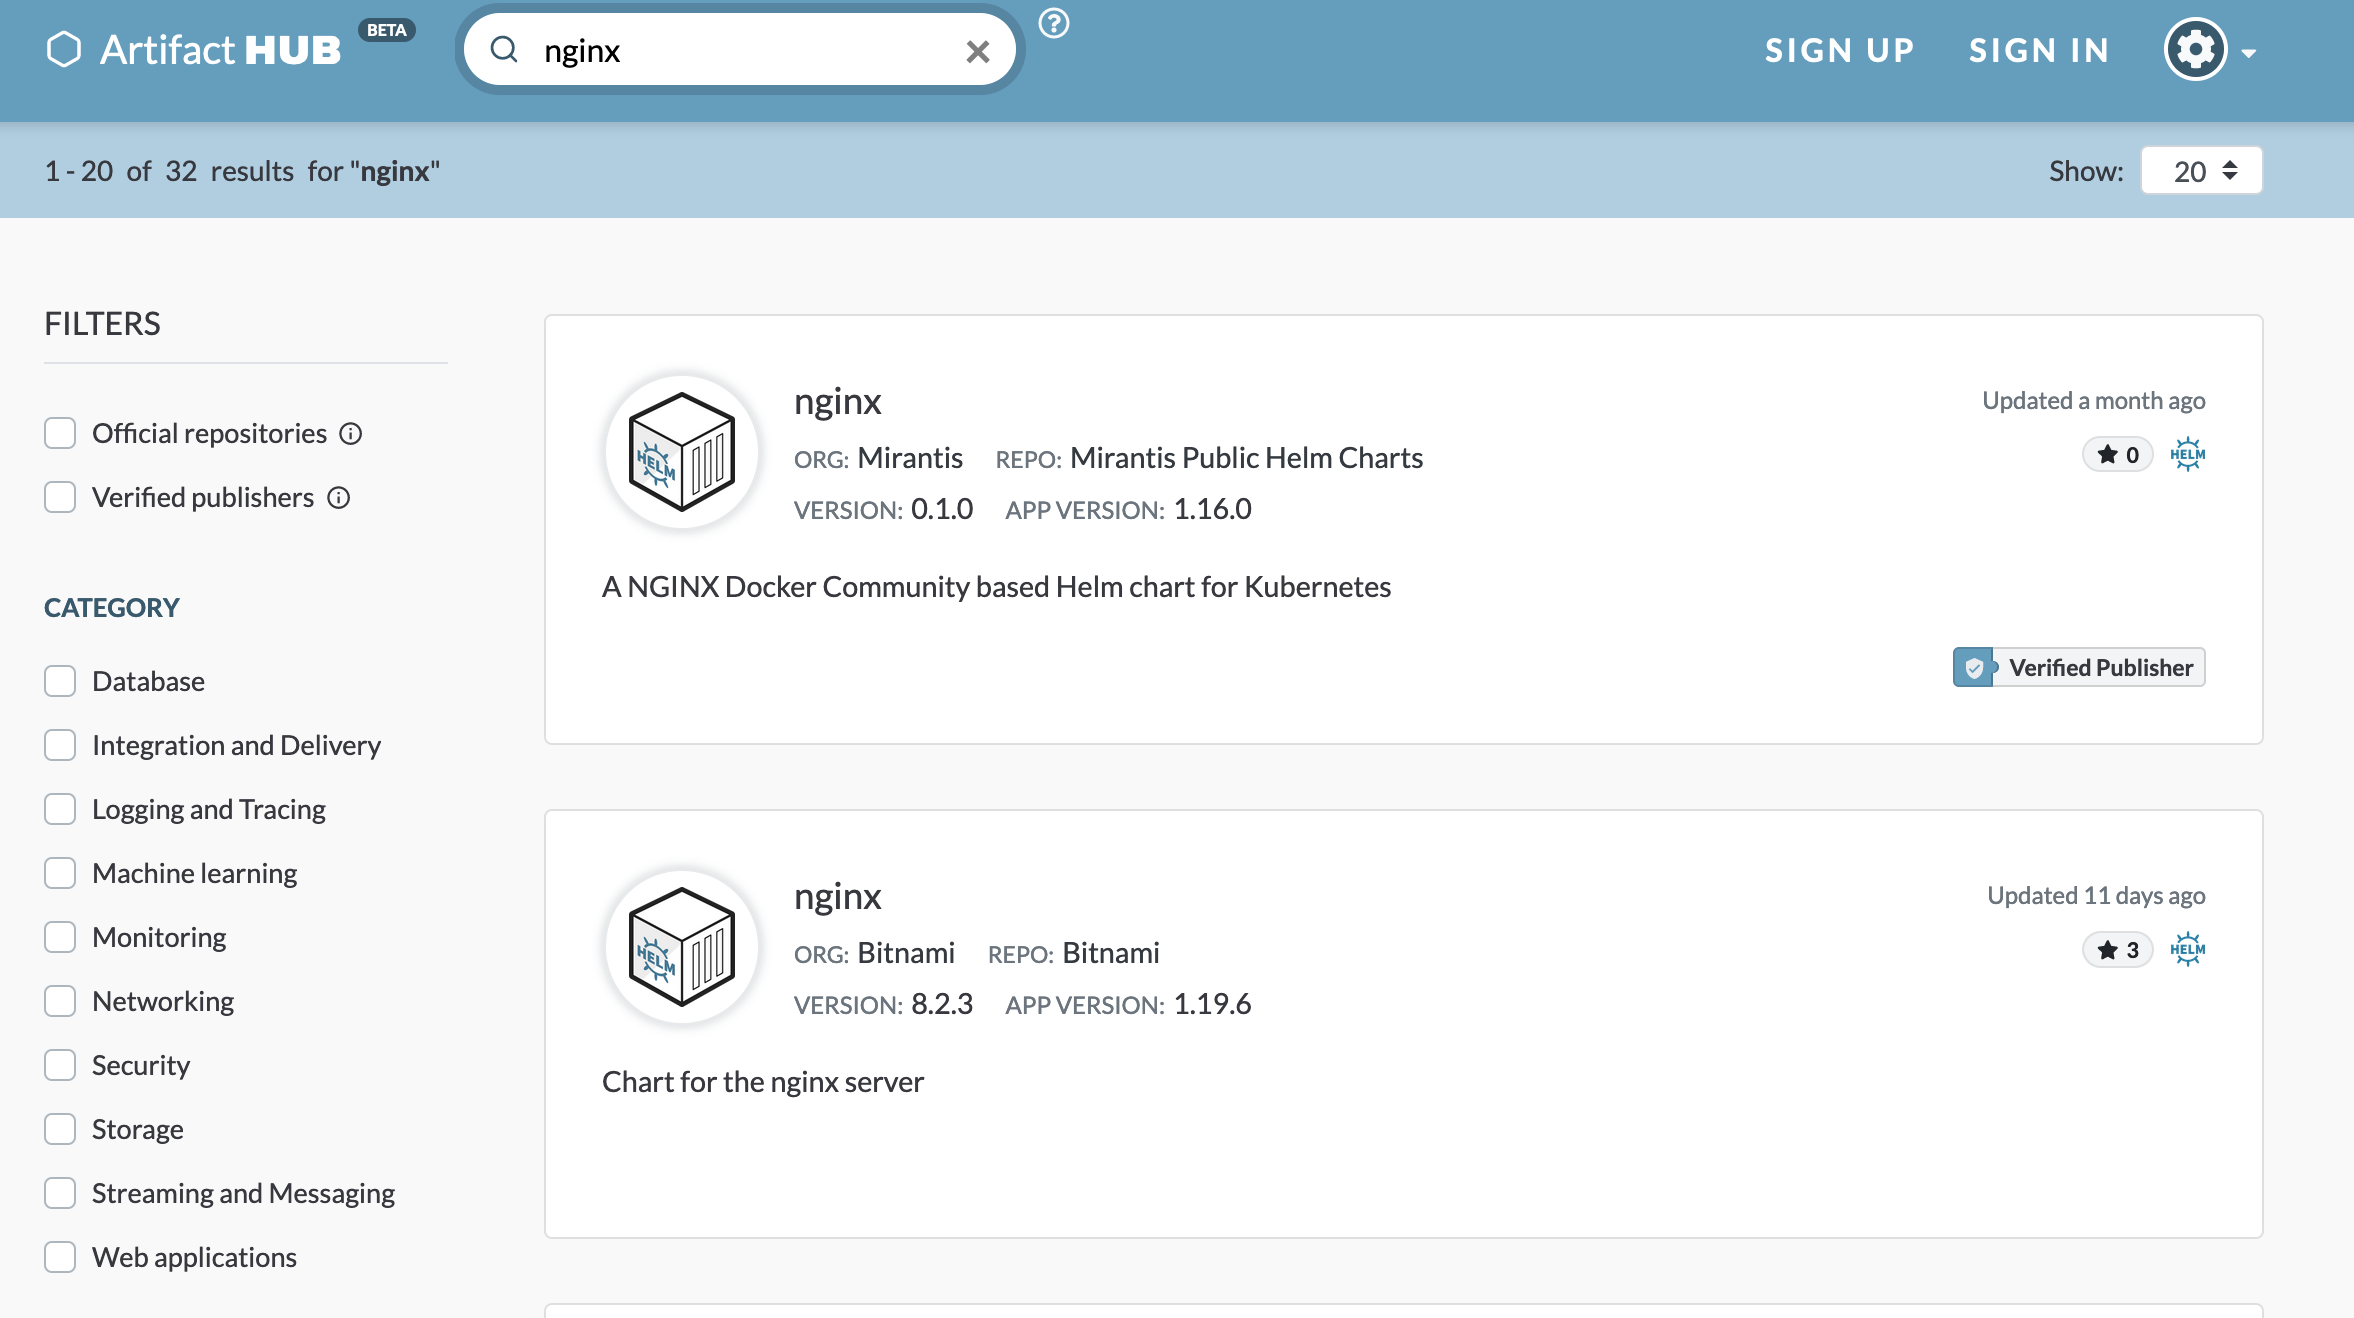Show info about Official repositories
Viewport: 2354px width, 1318px height.
350,434
